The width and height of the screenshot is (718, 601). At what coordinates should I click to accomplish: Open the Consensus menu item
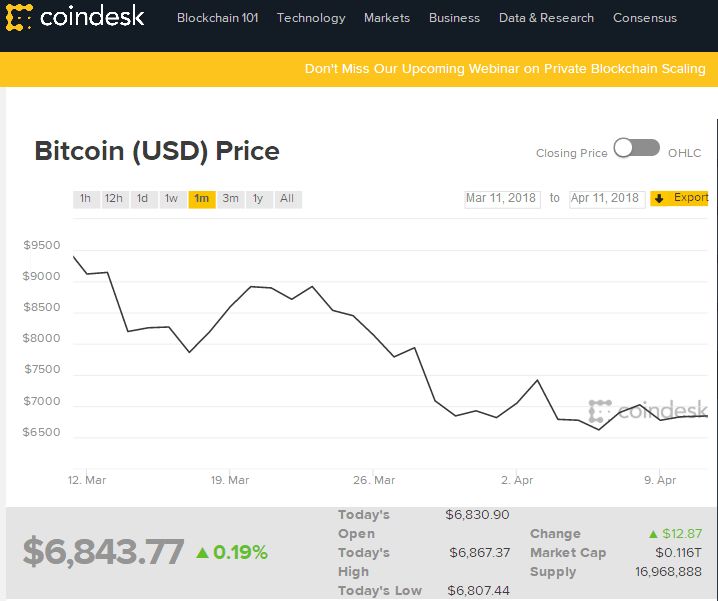click(x=645, y=18)
